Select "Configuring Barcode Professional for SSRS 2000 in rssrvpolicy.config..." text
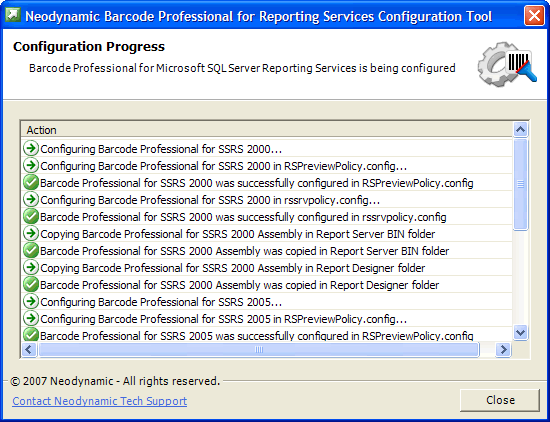 point(210,200)
